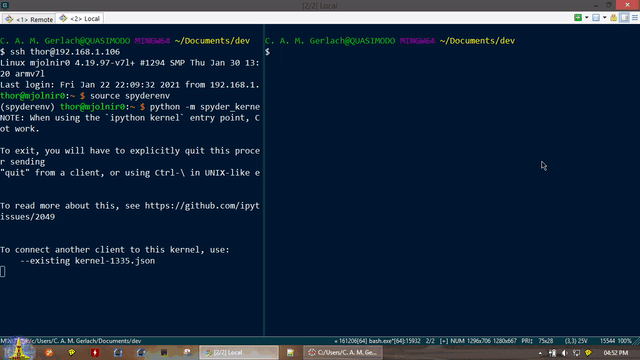Open the second blue monitor taskbar icon
The image size is (640, 360).
141,352
